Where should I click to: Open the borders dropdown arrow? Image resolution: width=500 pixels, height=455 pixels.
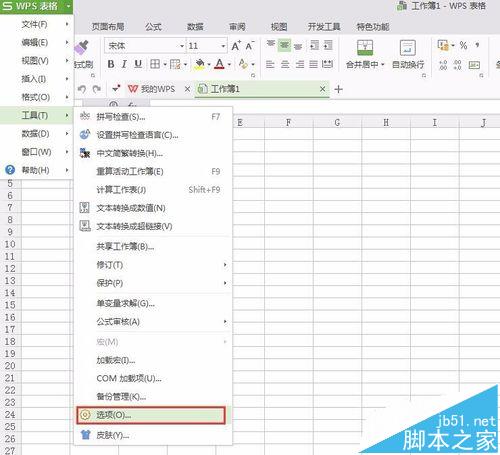165,64
